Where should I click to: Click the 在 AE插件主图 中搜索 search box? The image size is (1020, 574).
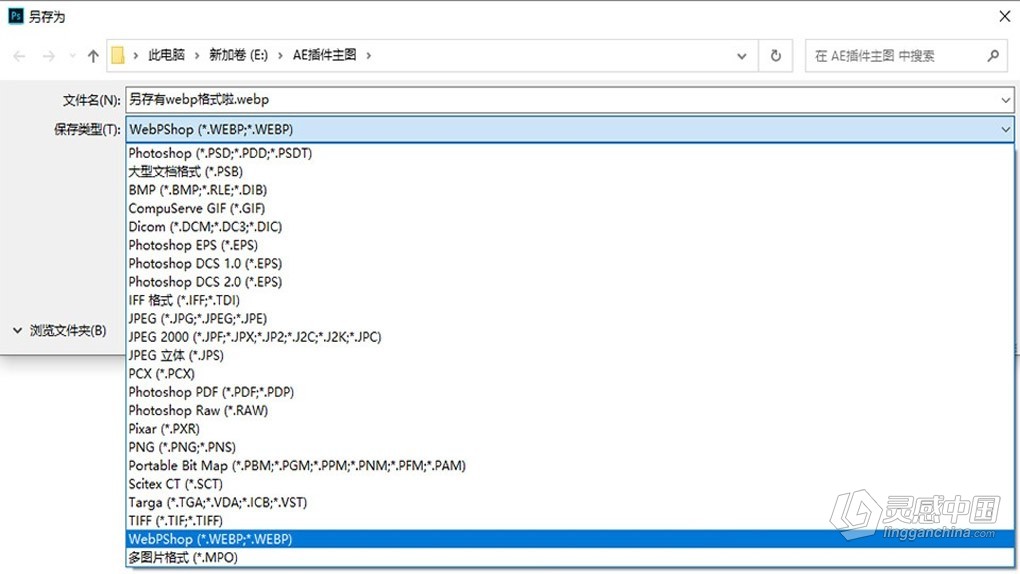[906, 56]
